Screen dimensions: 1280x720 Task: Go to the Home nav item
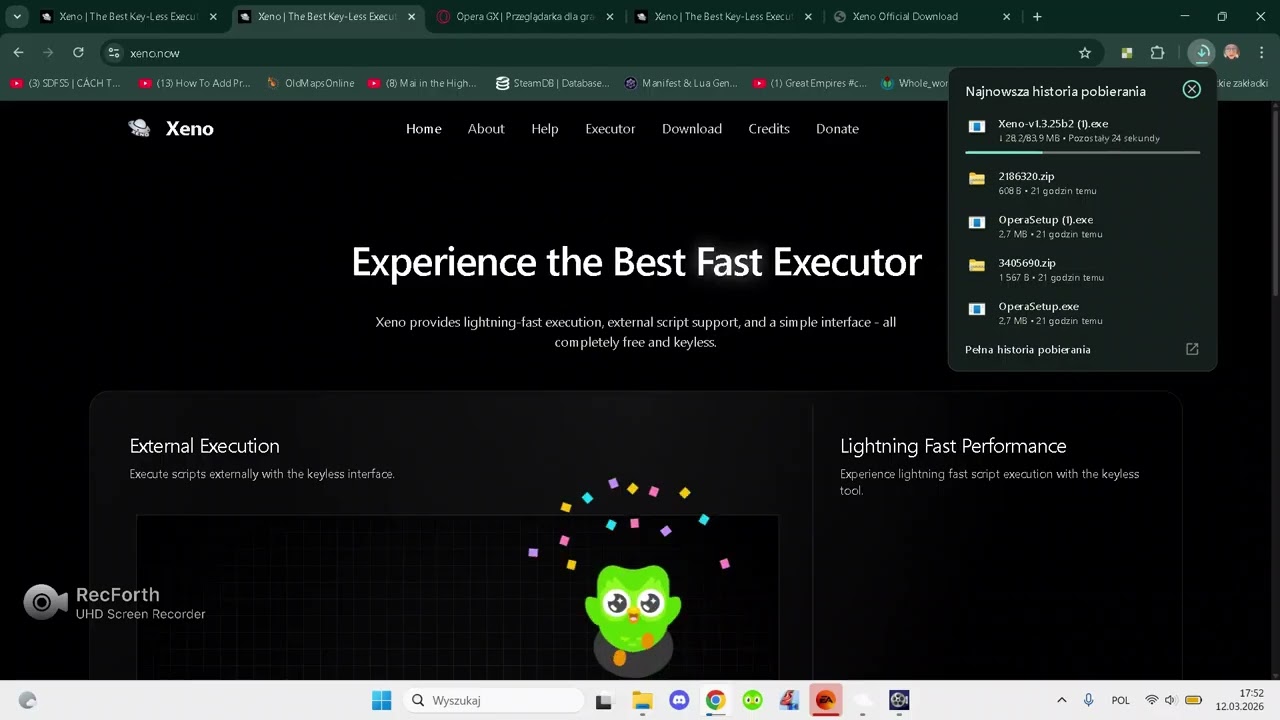(x=424, y=129)
